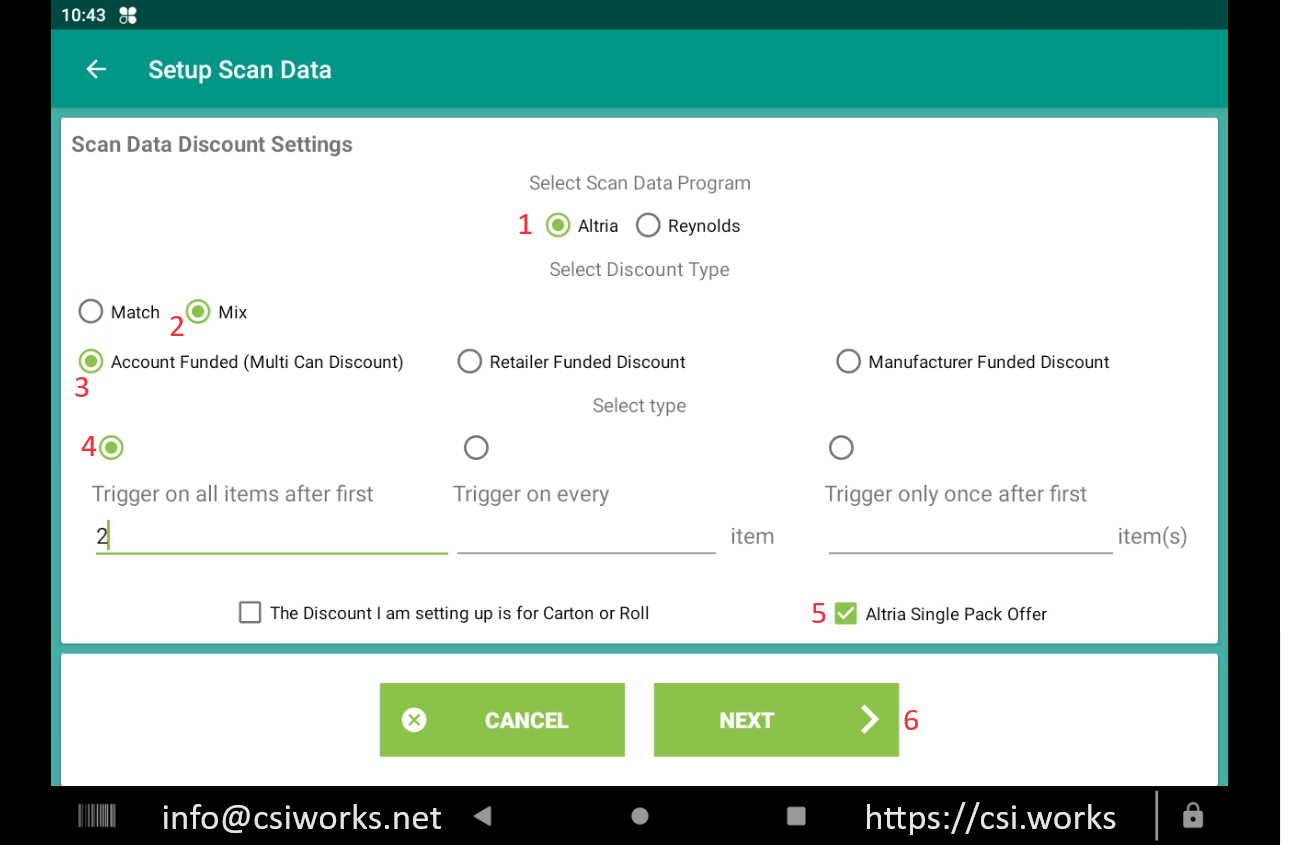The width and height of the screenshot is (1293, 848).
Task: Tap the barcode icon in bottom bar
Action: [x=97, y=817]
